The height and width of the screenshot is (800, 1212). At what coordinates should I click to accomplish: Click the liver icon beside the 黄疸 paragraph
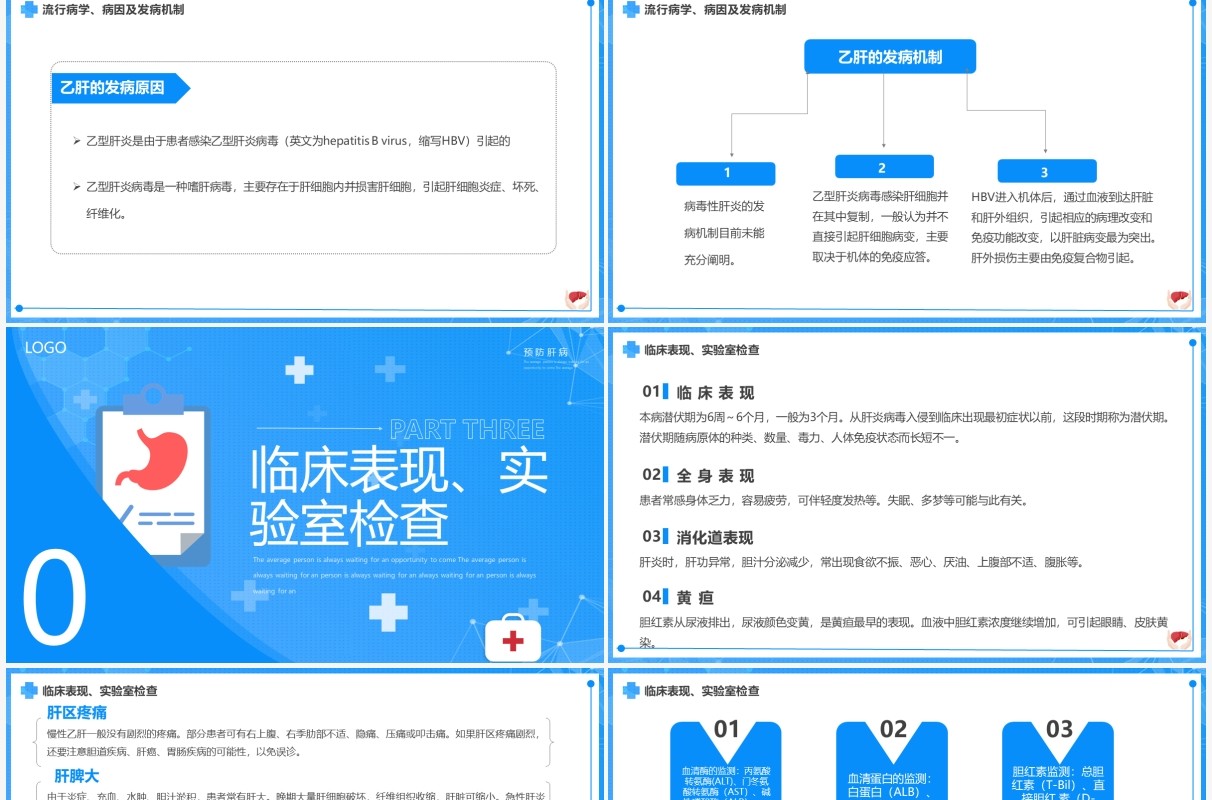pos(1179,640)
